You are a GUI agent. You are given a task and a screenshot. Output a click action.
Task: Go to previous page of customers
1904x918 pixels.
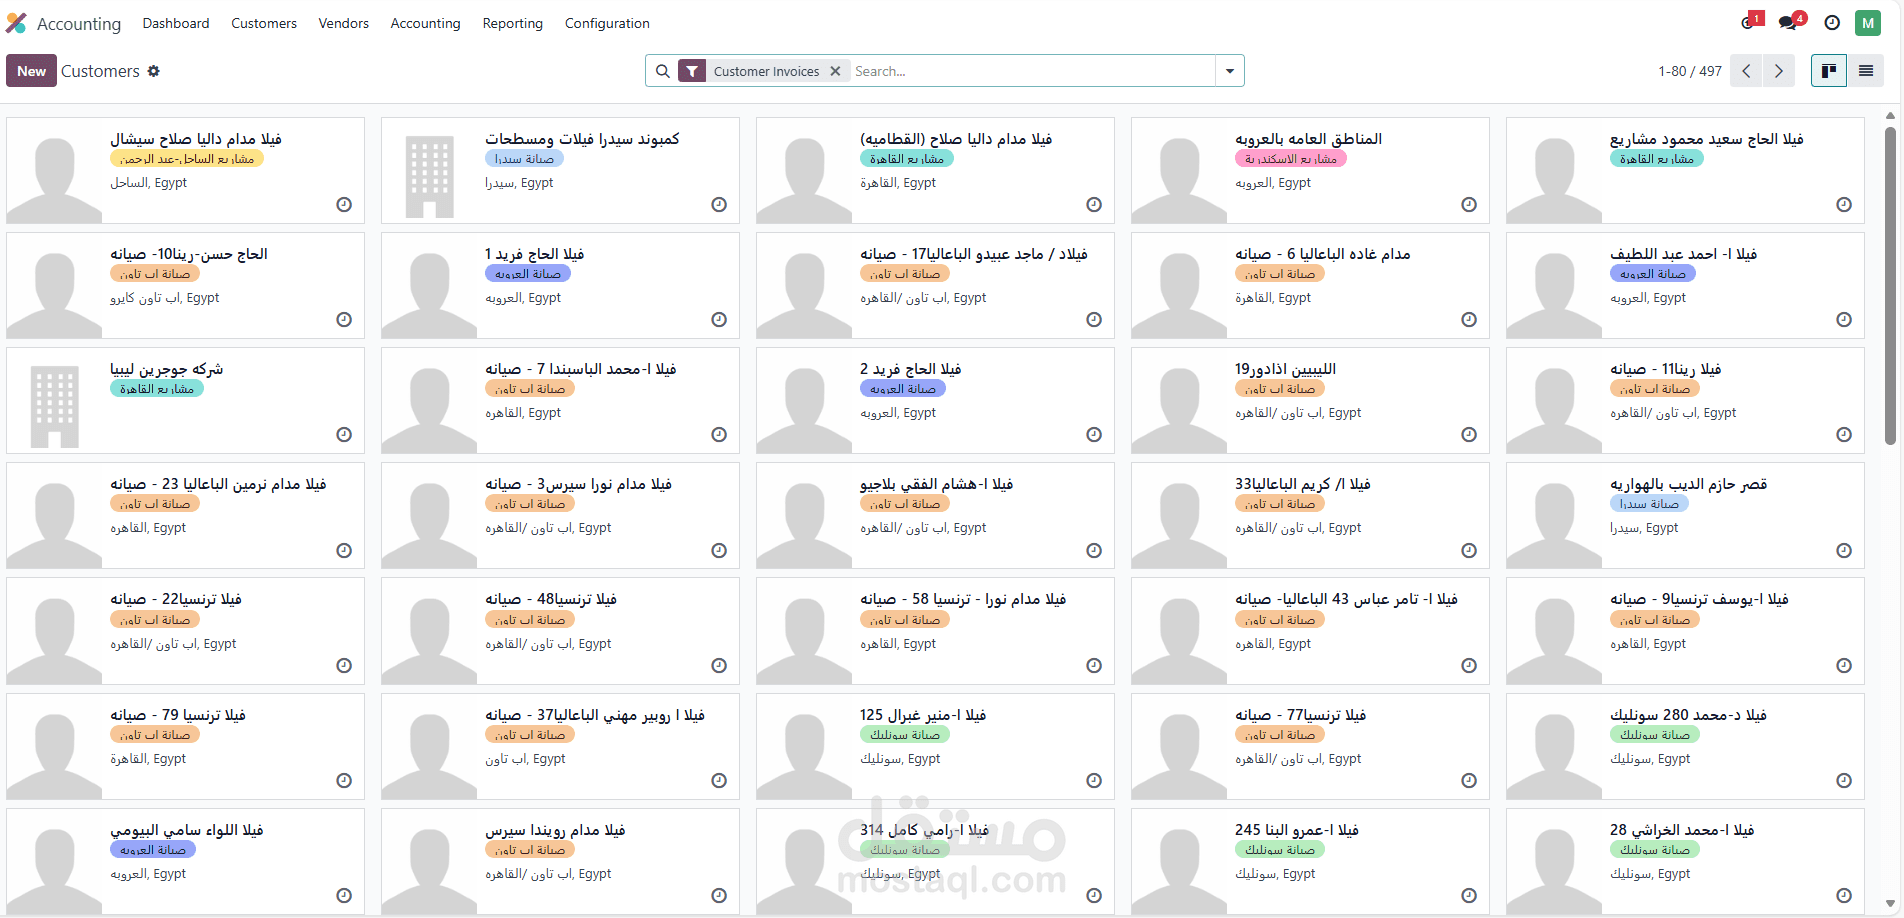[x=1746, y=71]
